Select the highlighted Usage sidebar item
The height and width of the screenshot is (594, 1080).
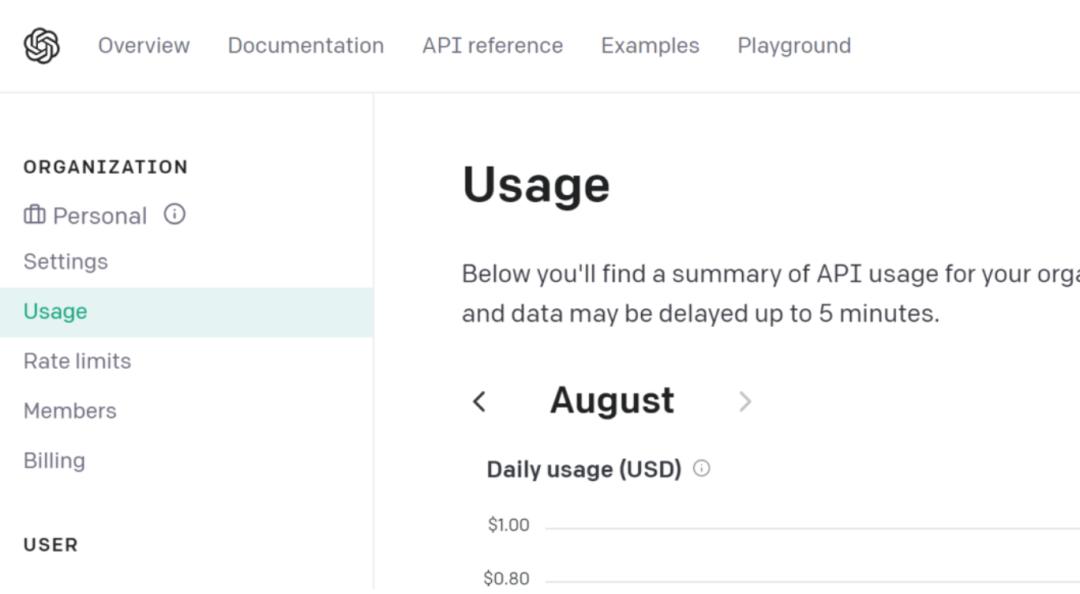pos(56,312)
